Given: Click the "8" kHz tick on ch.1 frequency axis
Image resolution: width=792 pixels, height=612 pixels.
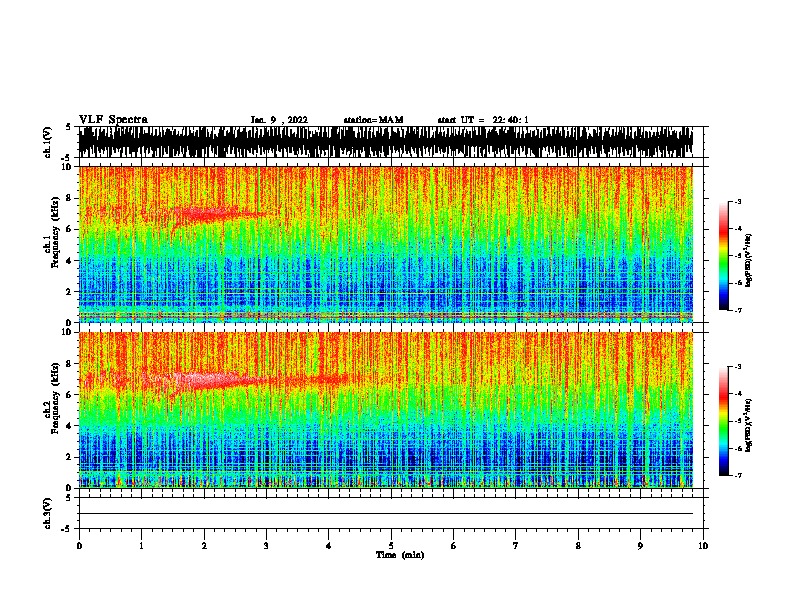Looking at the screenshot, I should 69,198.
